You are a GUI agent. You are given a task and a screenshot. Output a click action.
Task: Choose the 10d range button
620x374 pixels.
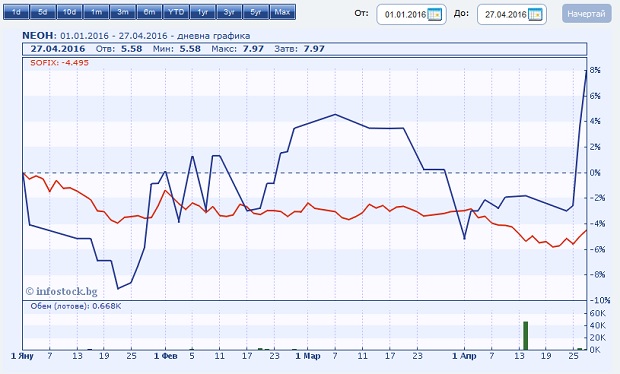coord(70,12)
